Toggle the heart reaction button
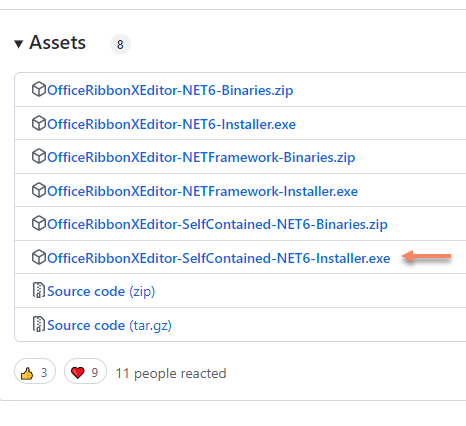Image resolution: width=466 pixels, height=426 pixels. click(85, 372)
